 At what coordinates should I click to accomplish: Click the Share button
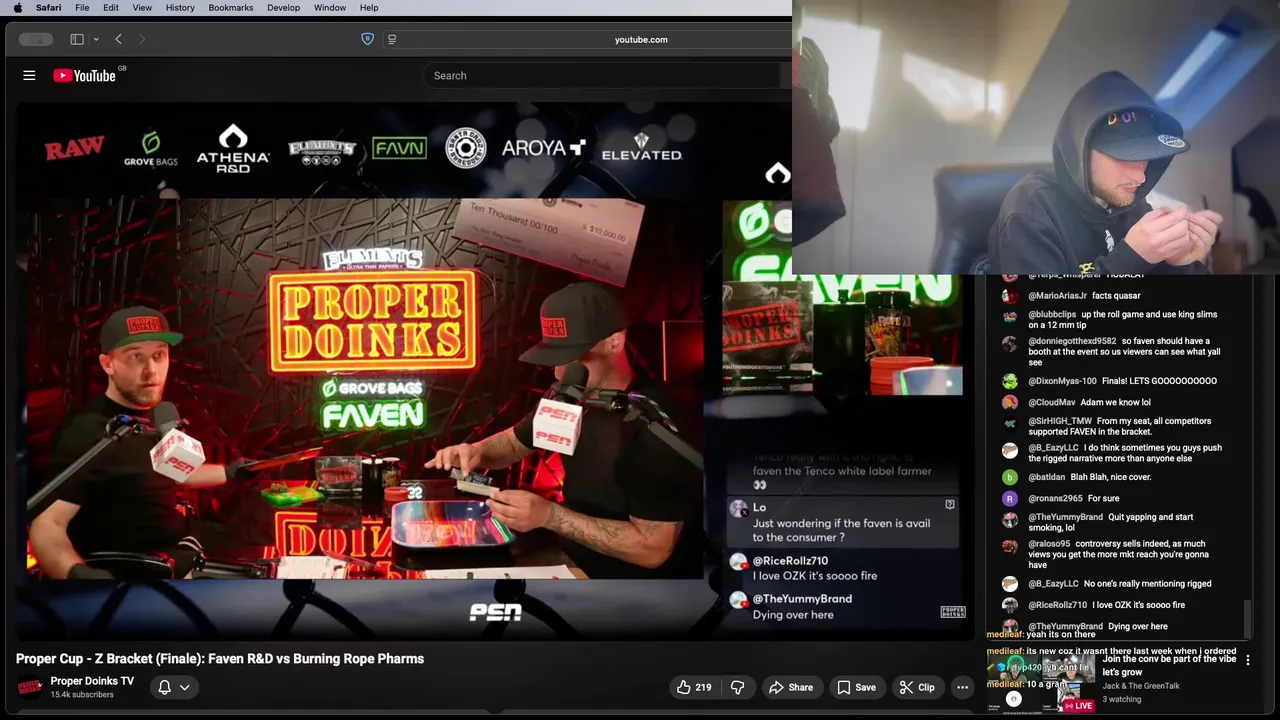click(x=790, y=687)
